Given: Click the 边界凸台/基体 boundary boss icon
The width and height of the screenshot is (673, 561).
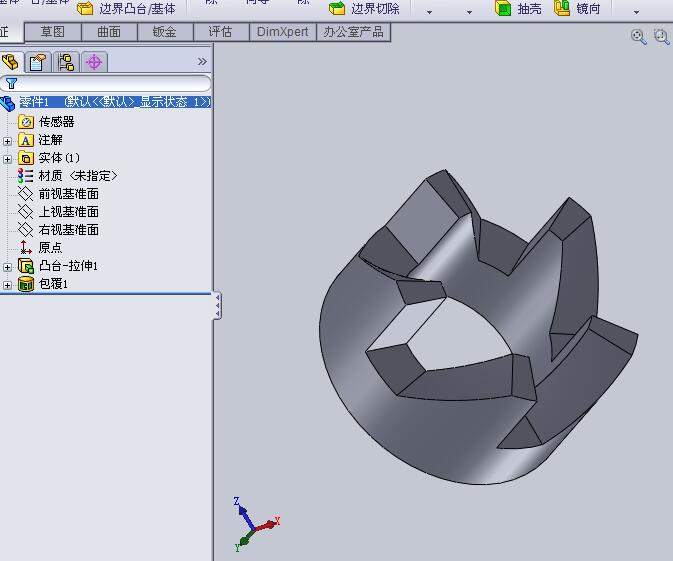Looking at the screenshot, I should pos(85,8).
